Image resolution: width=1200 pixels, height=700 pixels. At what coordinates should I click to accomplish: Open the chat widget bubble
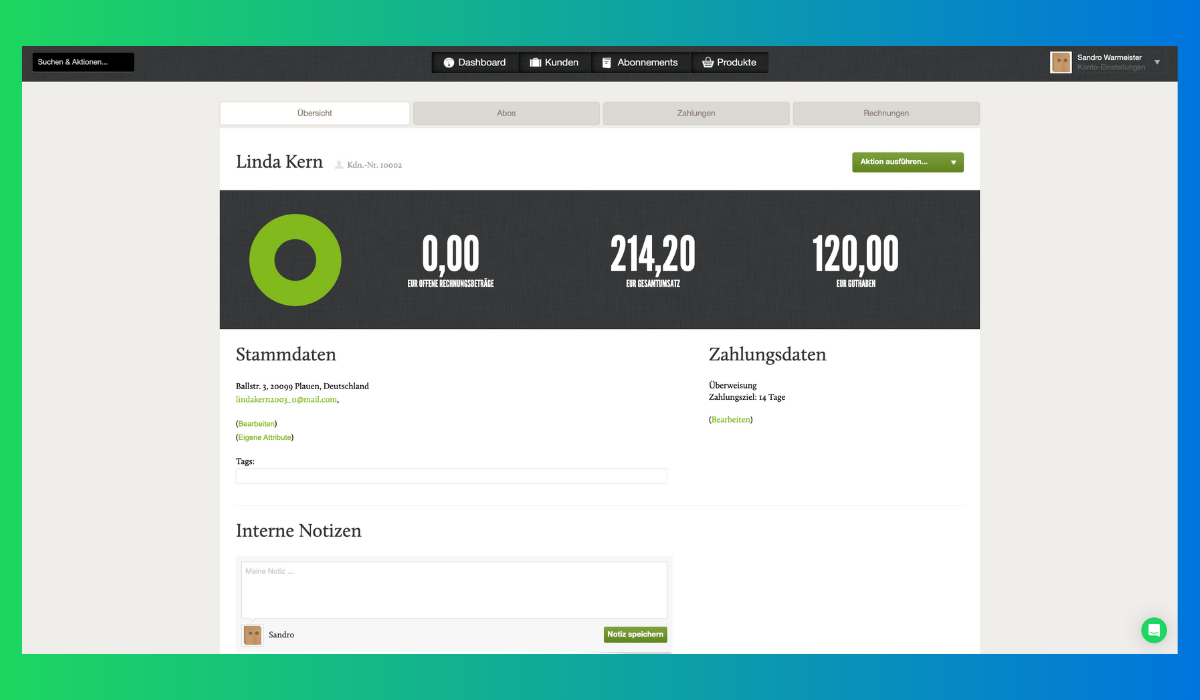pos(1154,630)
